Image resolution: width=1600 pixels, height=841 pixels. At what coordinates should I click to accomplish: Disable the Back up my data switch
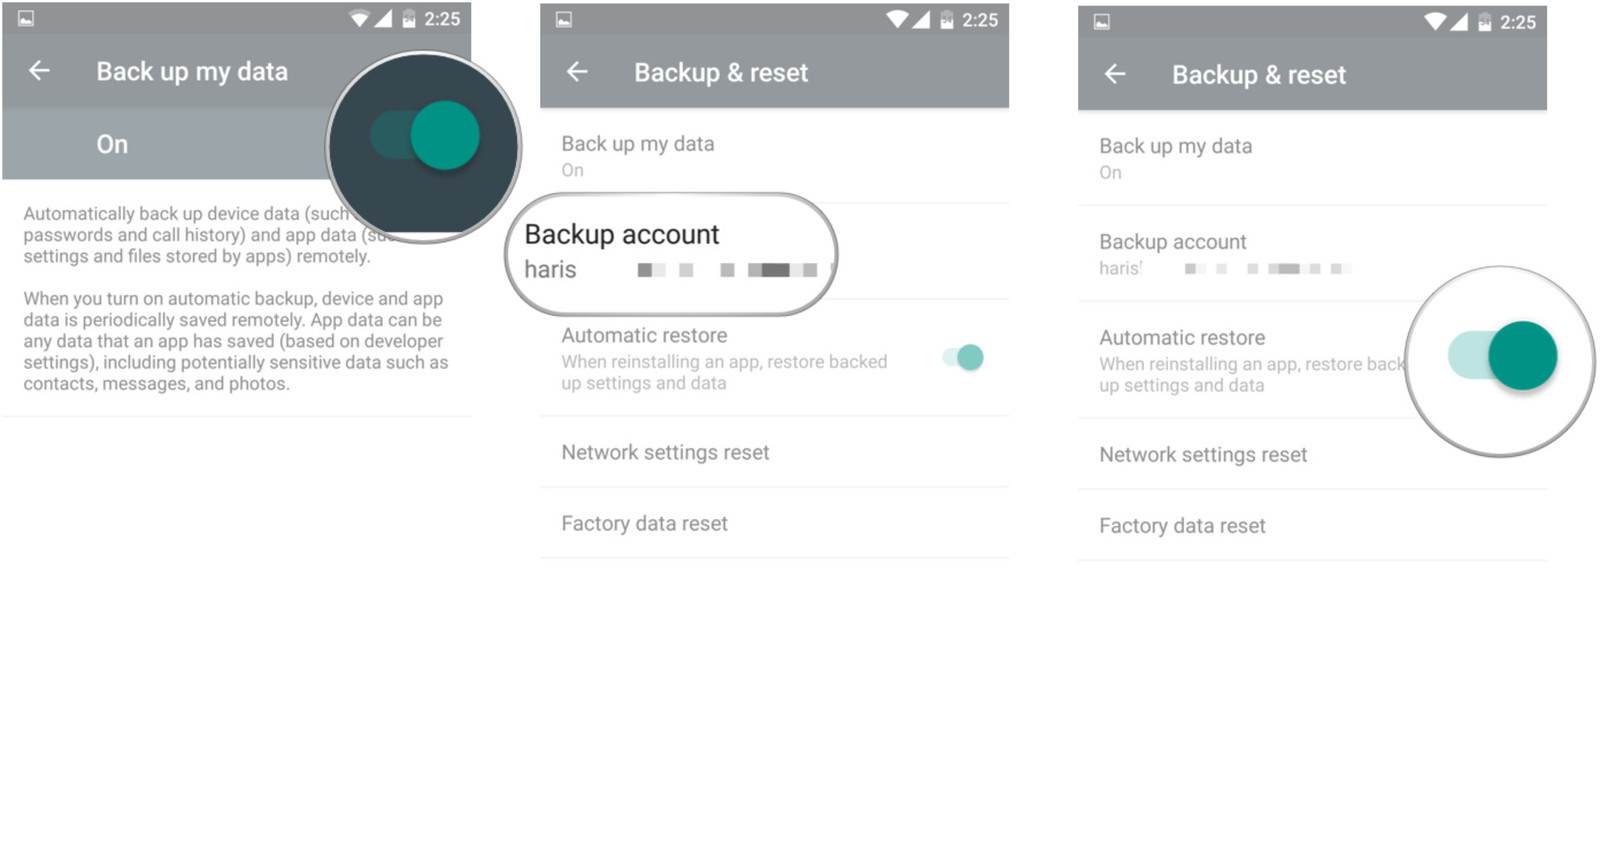[x=423, y=136]
